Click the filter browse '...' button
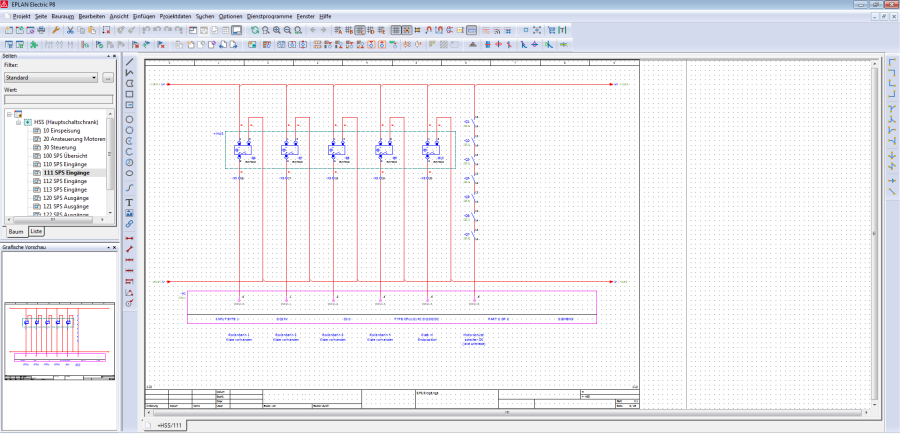 point(108,77)
